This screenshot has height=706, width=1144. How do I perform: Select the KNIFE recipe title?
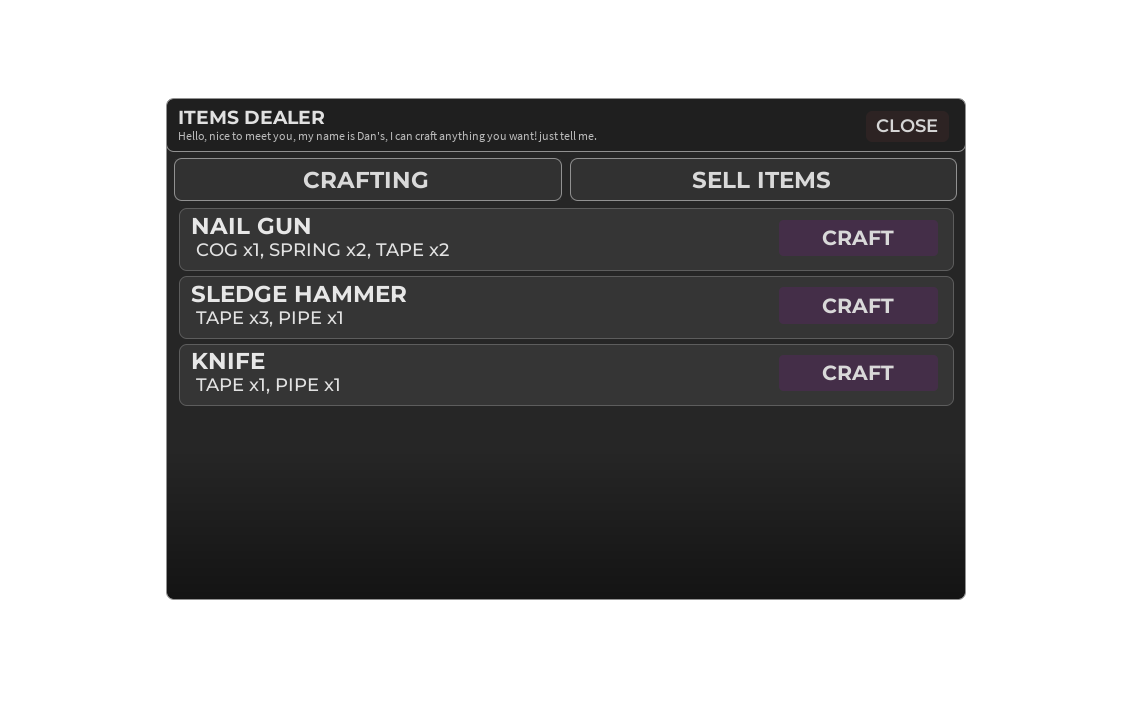point(228,361)
